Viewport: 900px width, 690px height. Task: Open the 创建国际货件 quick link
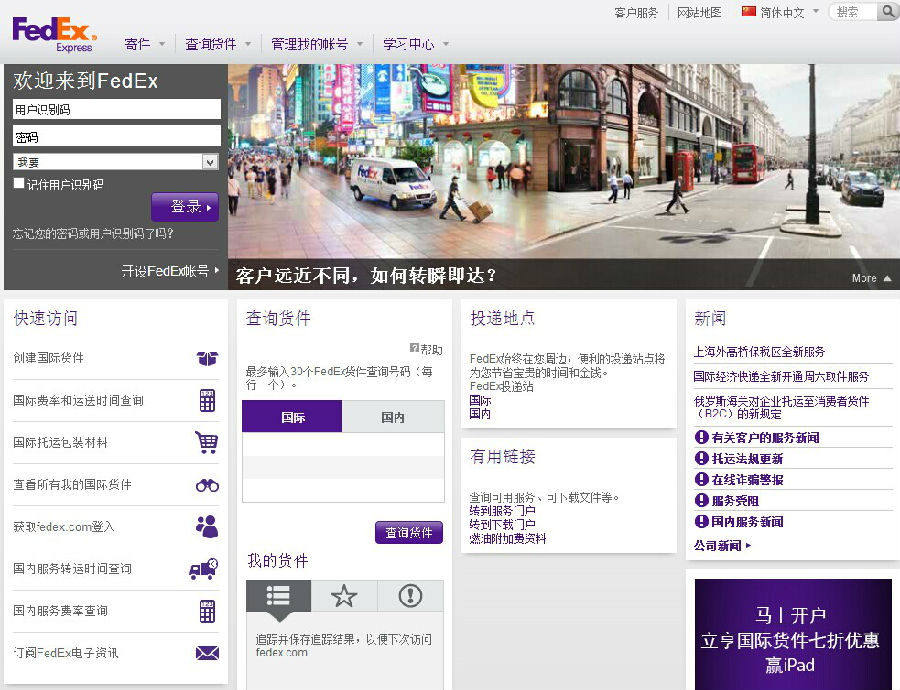click(x=49, y=358)
